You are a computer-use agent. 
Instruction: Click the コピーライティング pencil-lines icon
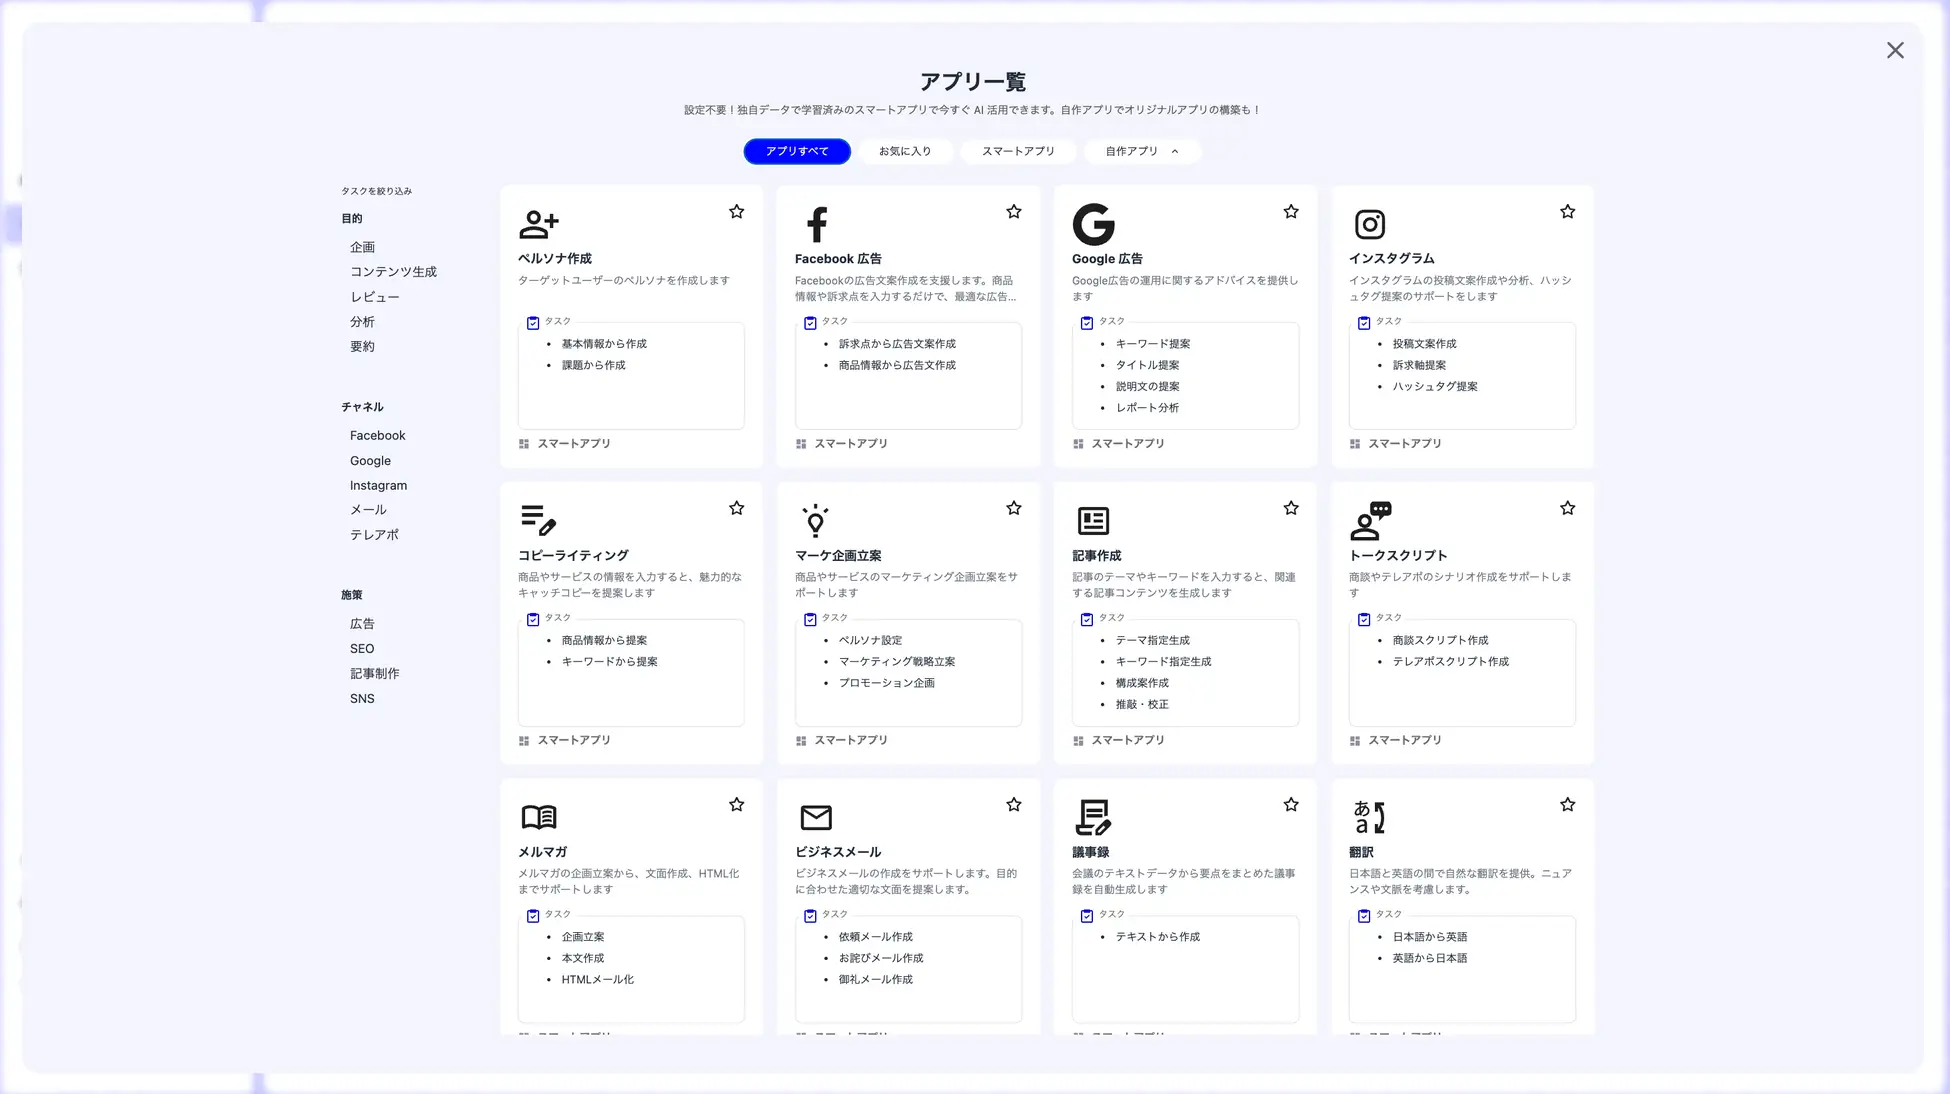pyautogui.click(x=538, y=520)
